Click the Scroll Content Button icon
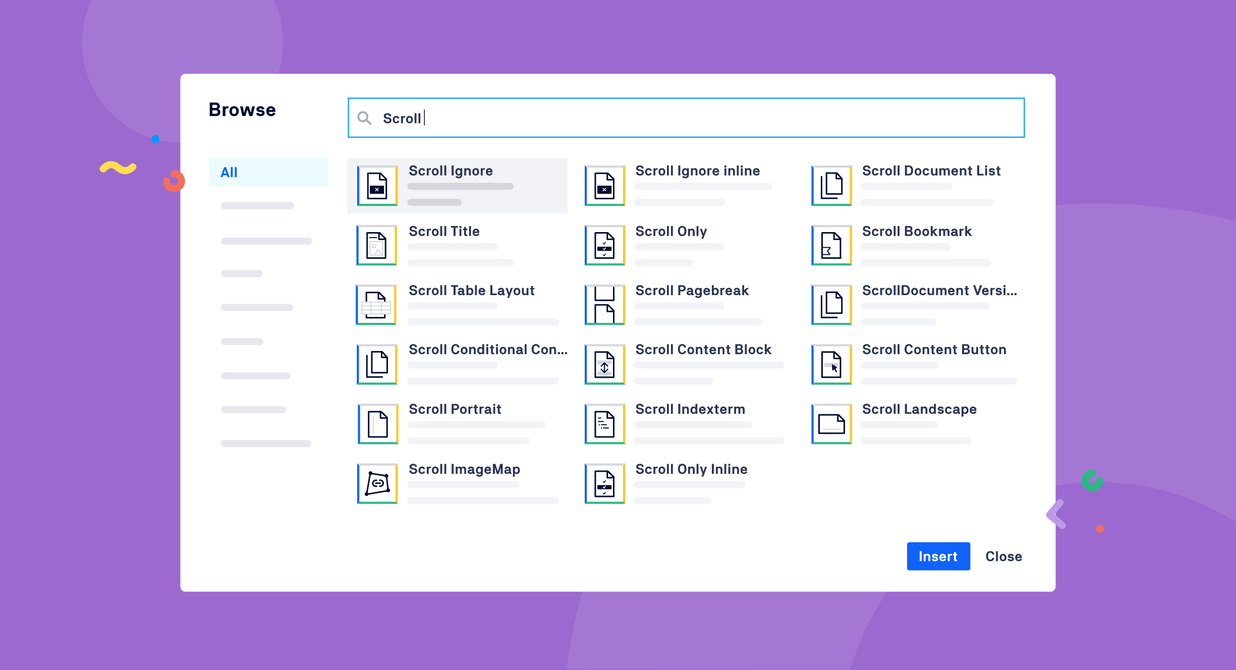Image resolution: width=1236 pixels, height=670 pixels. click(831, 365)
